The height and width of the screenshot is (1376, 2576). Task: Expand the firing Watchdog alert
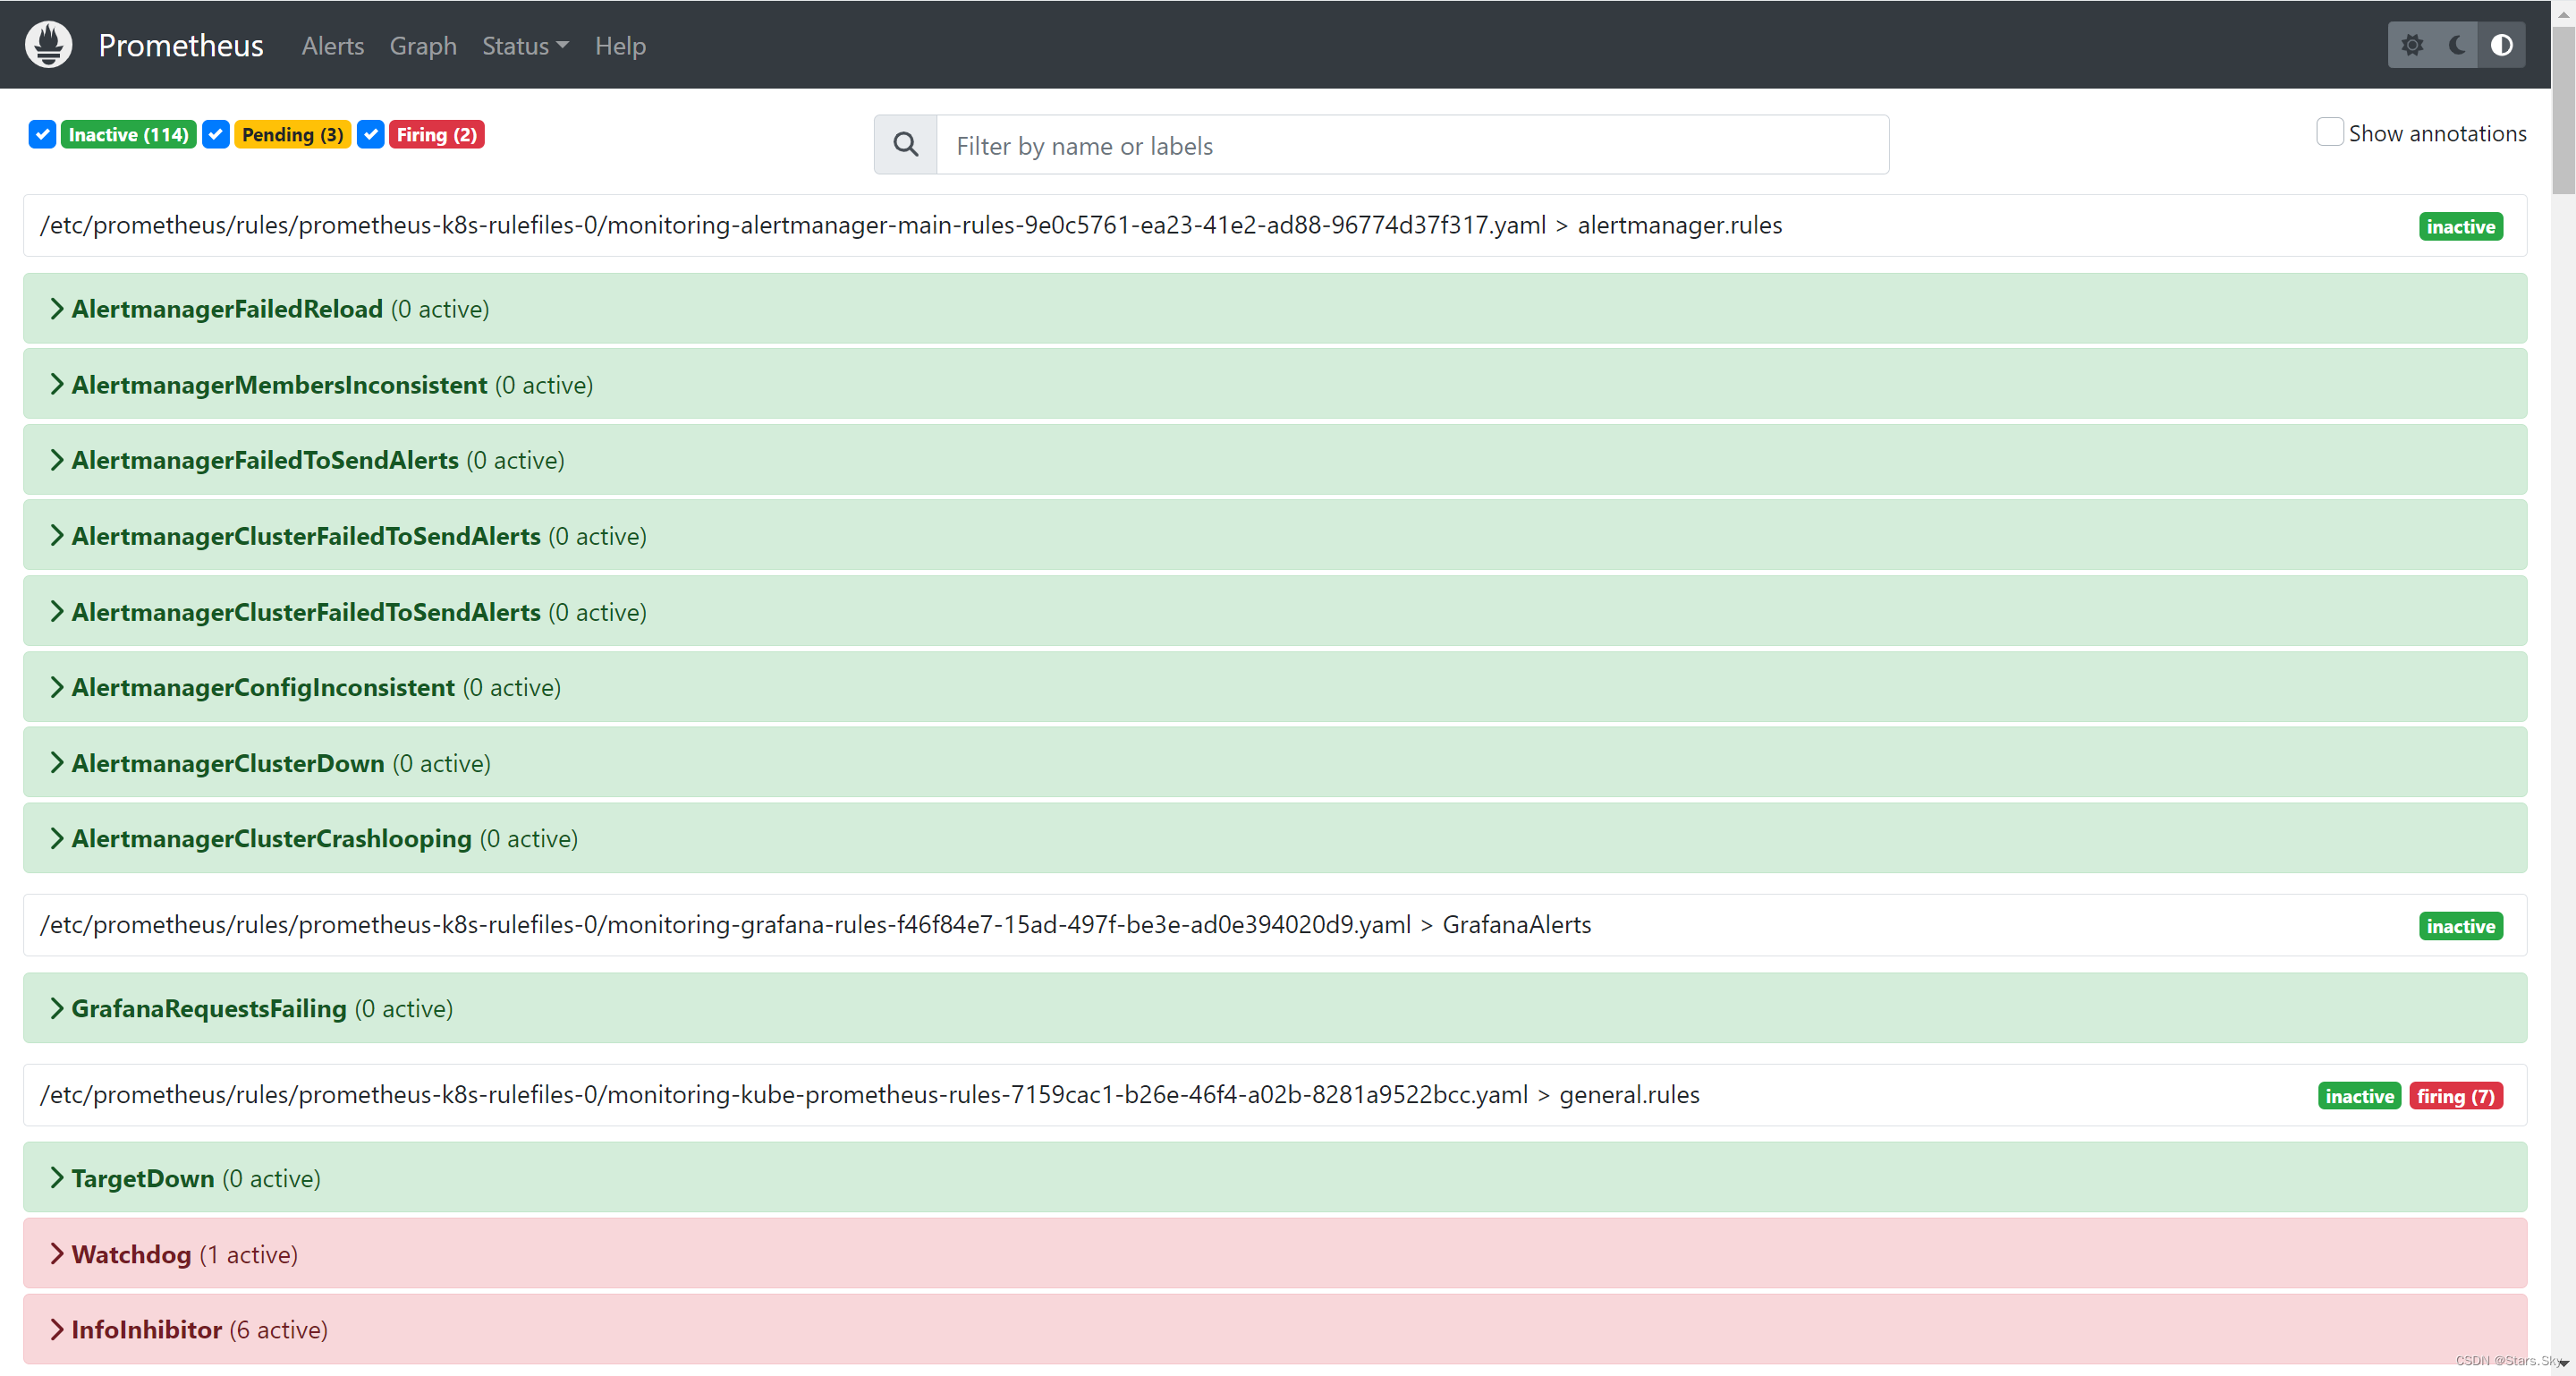1275,1254
